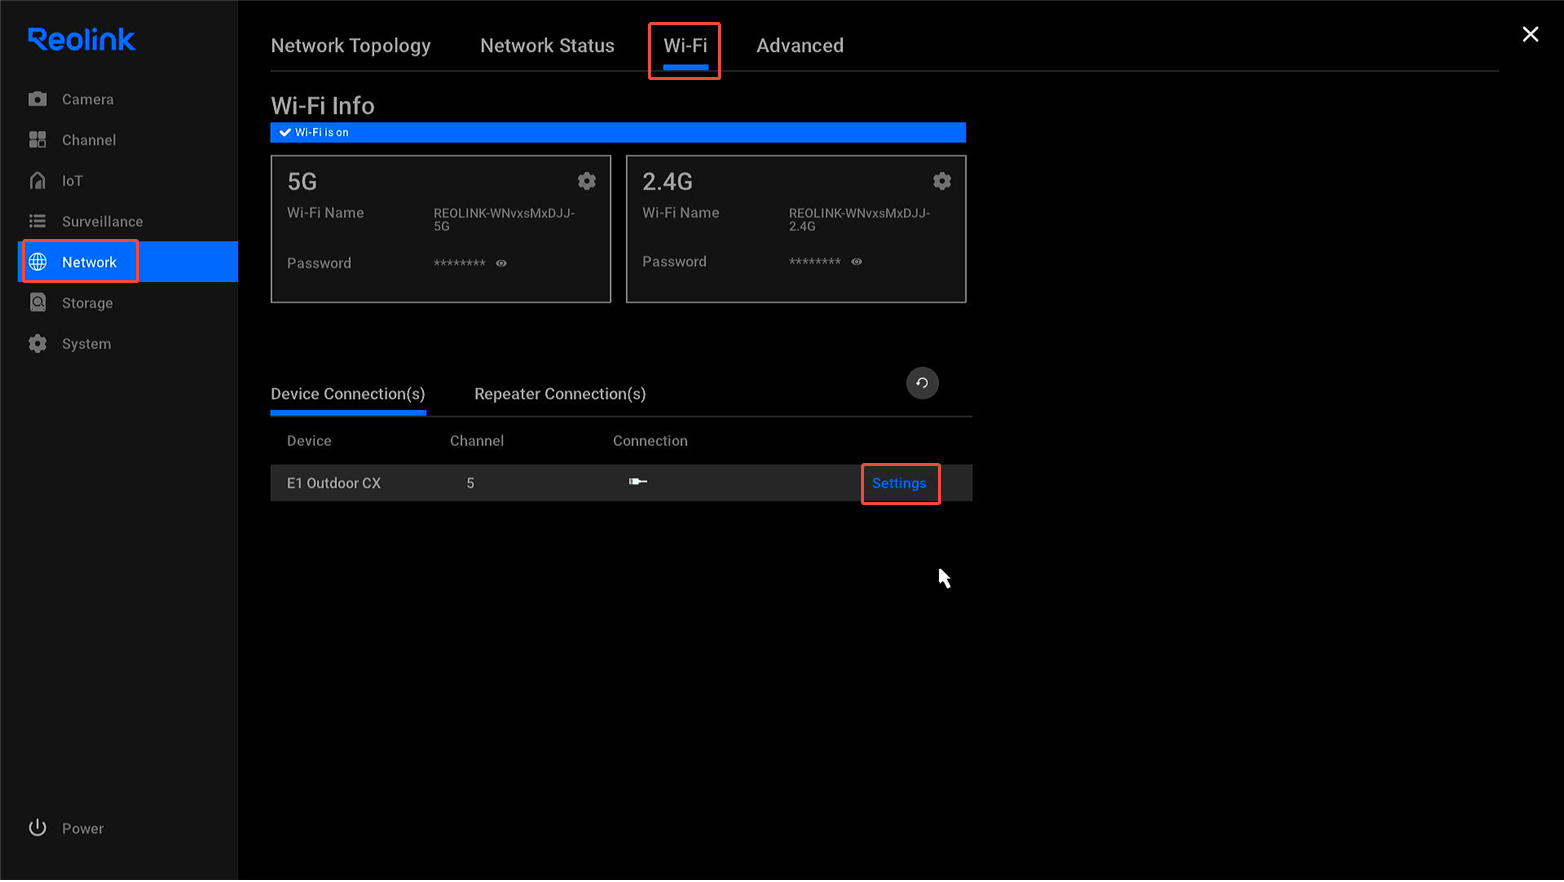Click the Wi-Fi is on banner
This screenshot has width=1564, height=882.
coord(617,131)
